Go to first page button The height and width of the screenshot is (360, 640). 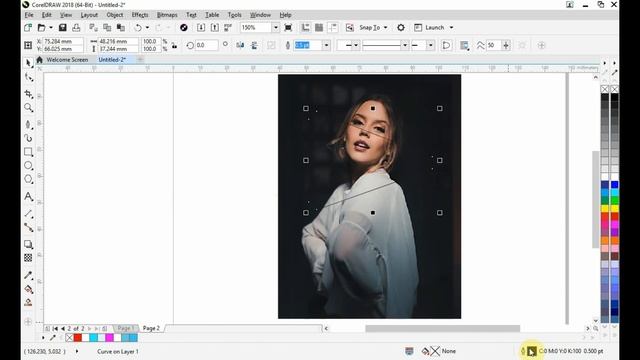(55, 328)
